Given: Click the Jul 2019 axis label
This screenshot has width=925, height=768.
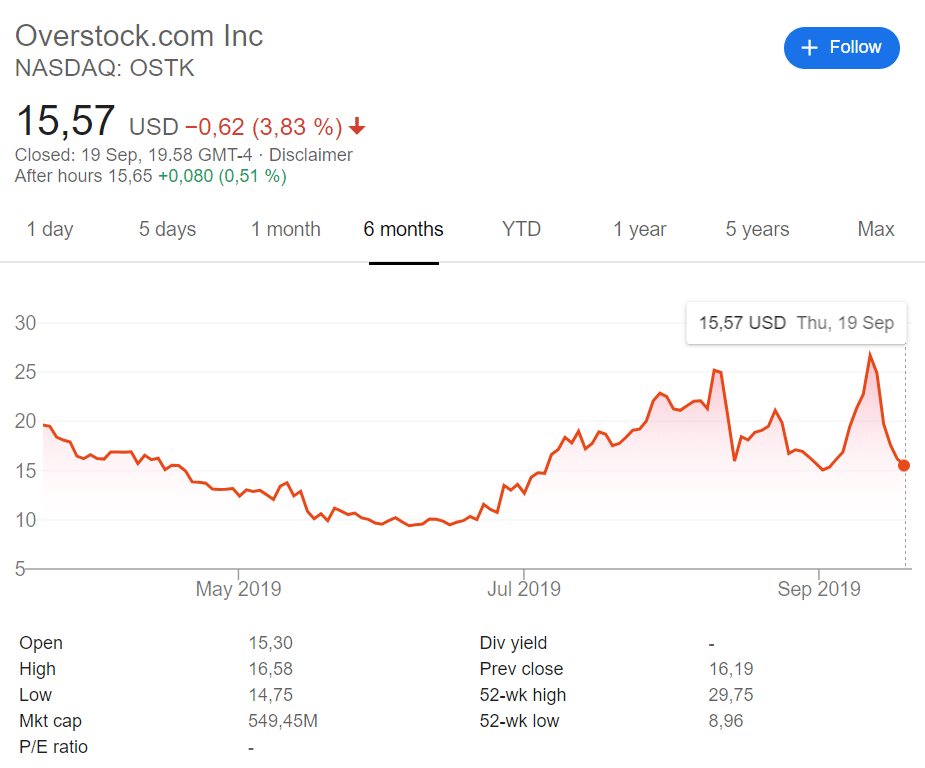Looking at the screenshot, I should pos(523,589).
